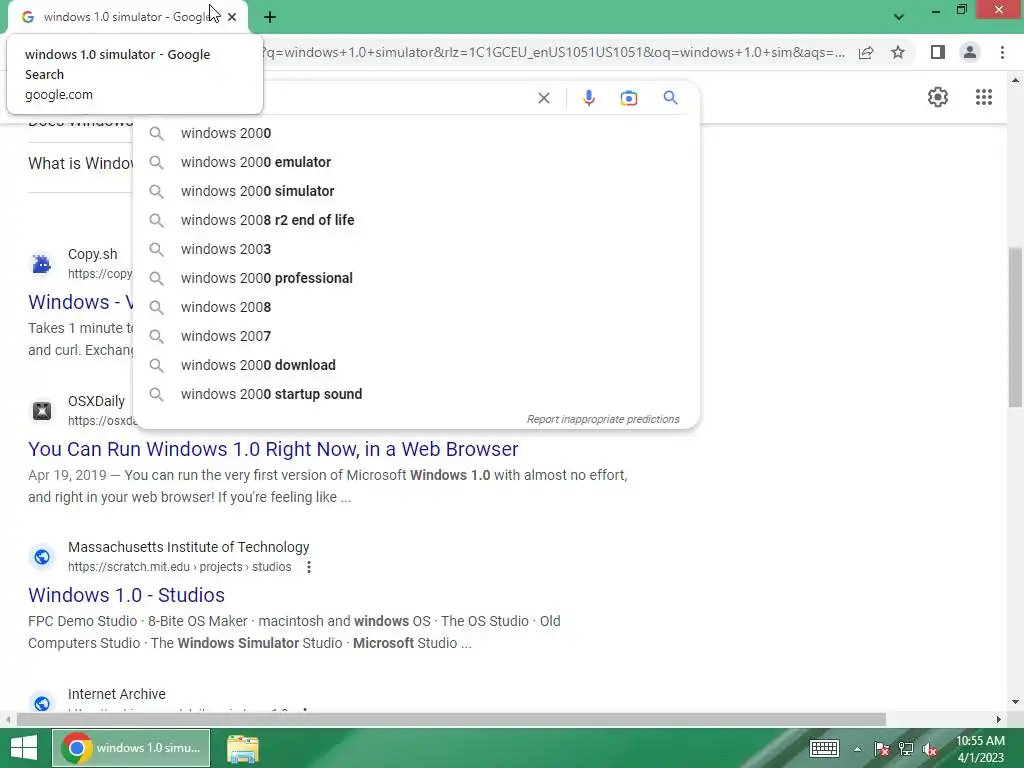Click the scroll right arrow
This screenshot has height=768, width=1024.
tap(998, 720)
